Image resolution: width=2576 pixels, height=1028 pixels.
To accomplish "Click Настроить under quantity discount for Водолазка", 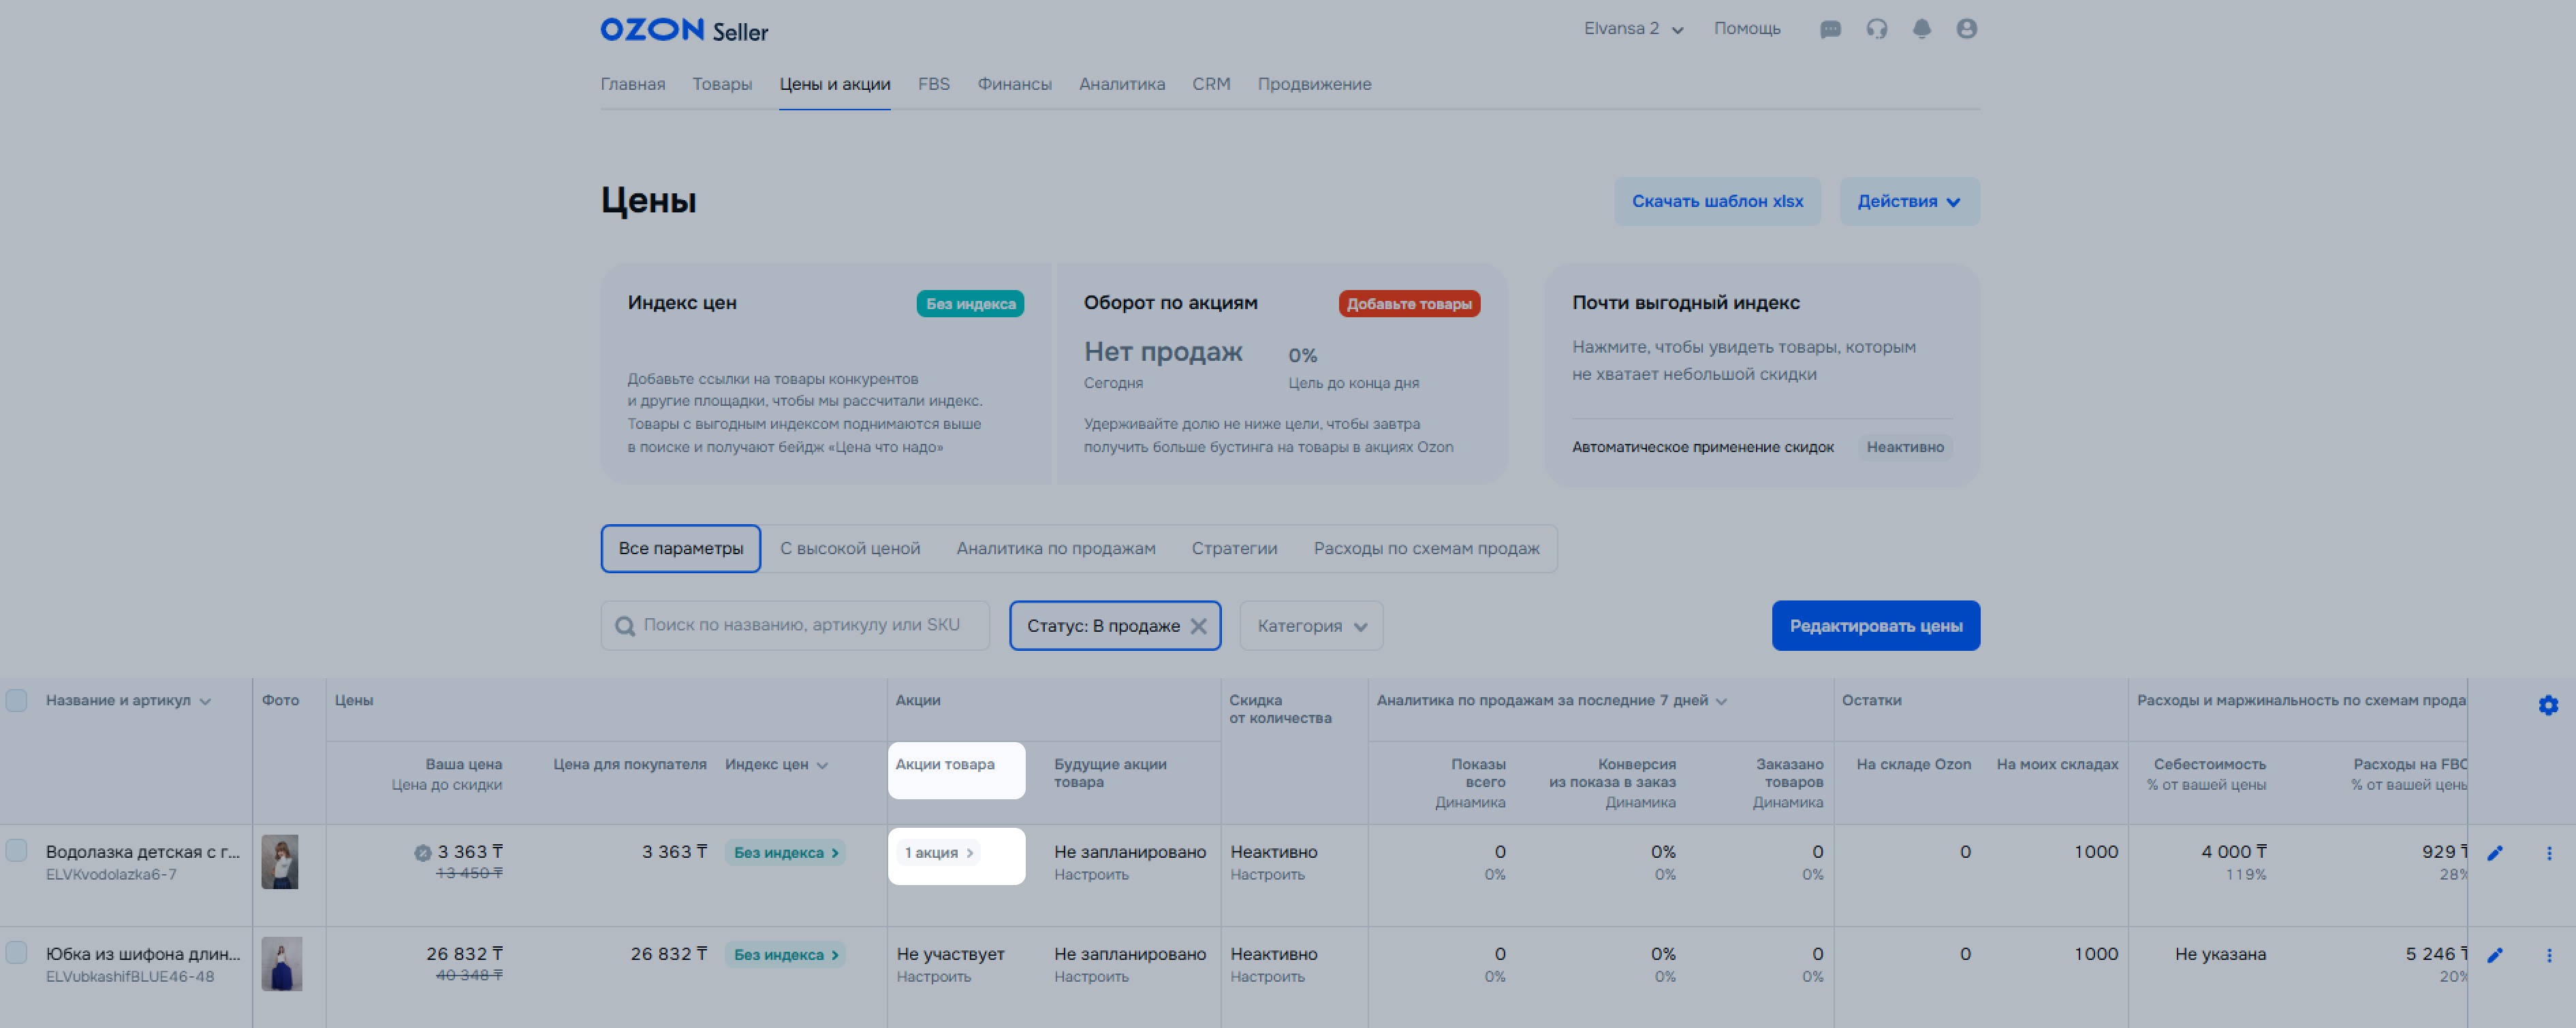I will [x=1267, y=875].
